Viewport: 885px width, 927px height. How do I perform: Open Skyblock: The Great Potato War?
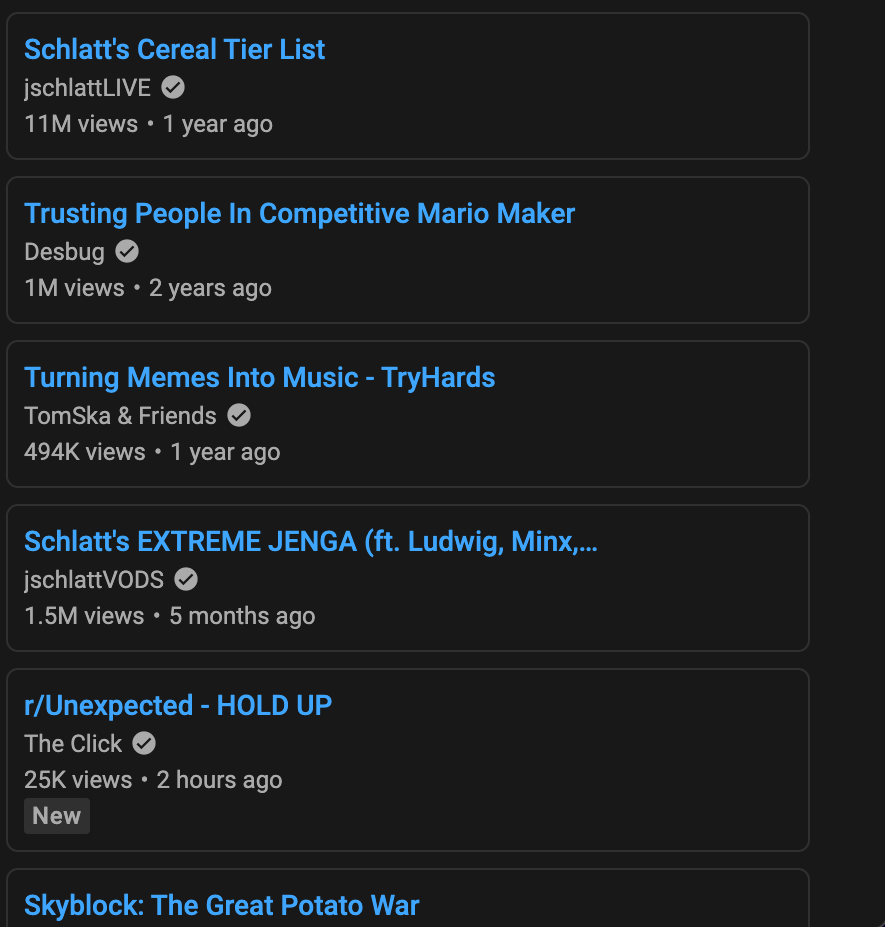pos(221,906)
